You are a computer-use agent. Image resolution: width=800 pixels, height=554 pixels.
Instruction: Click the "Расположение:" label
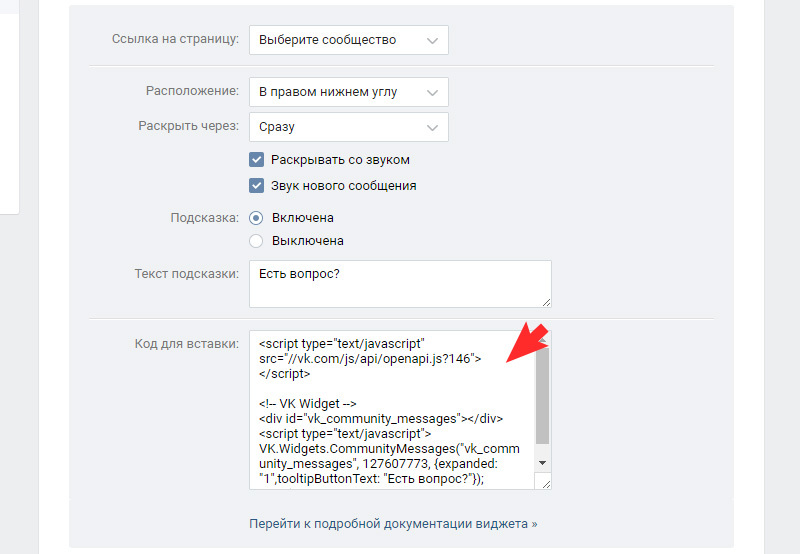pyautogui.click(x=192, y=92)
